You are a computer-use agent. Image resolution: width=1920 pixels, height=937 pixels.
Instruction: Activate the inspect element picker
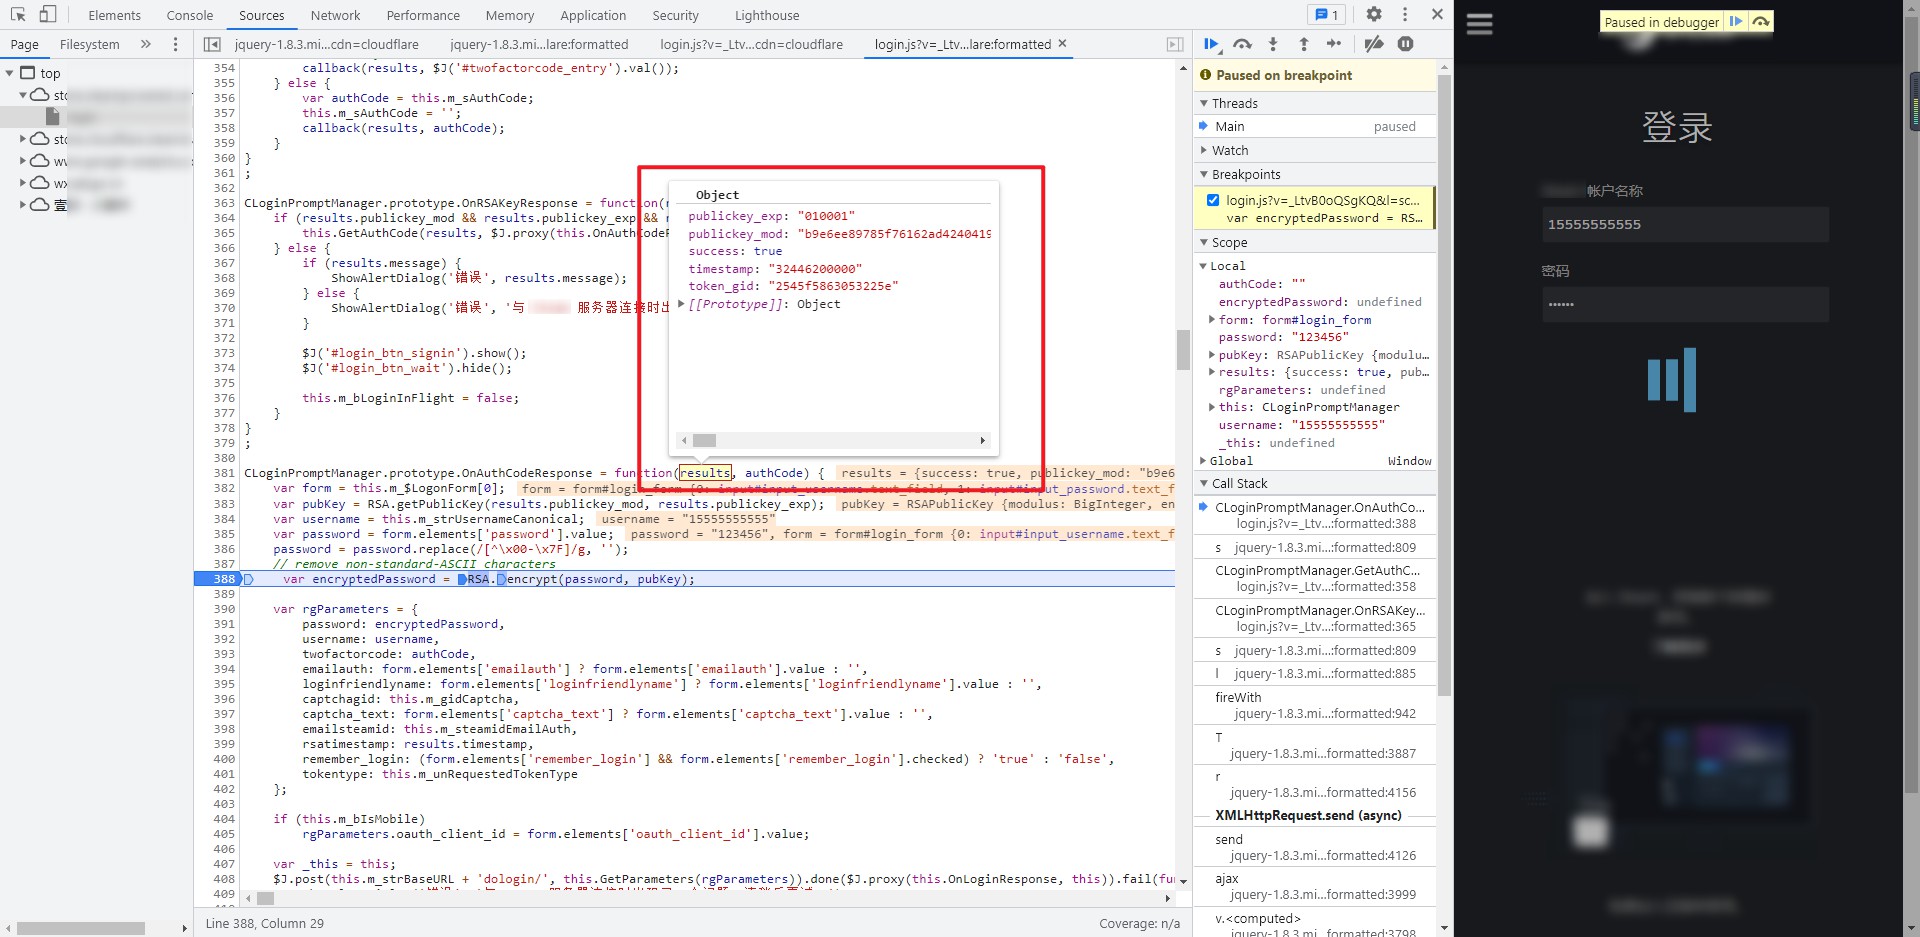18,15
